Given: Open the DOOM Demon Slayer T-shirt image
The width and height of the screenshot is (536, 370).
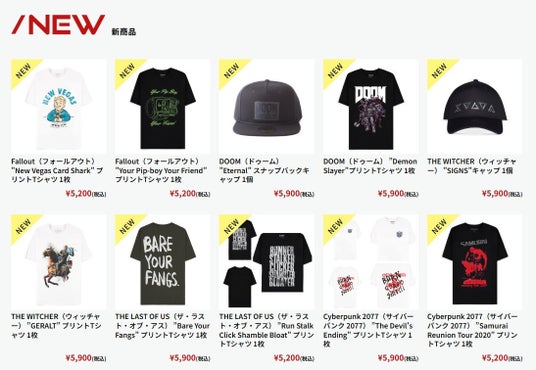Looking at the screenshot, I should 371,107.
